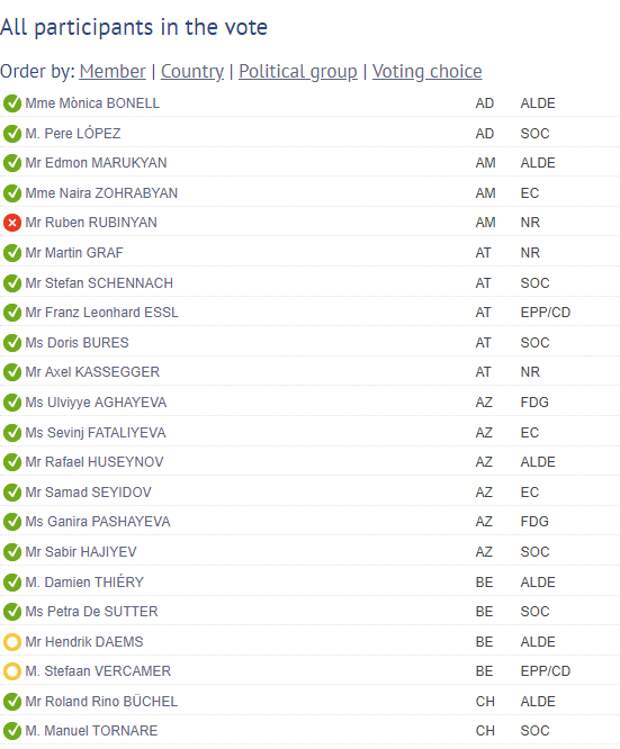The width and height of the screenshot is (620, 749).
Task: Click the vote icon next to Ganira PASHAYEVA
Action: (12, 522)
